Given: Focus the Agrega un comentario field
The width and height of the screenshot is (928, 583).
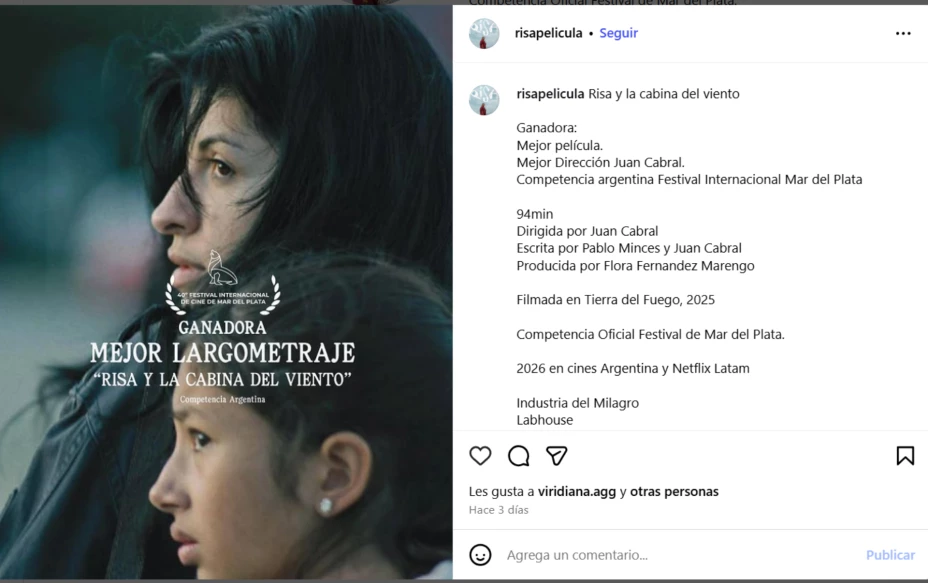Looking at the screenshot, I should 681,555.
